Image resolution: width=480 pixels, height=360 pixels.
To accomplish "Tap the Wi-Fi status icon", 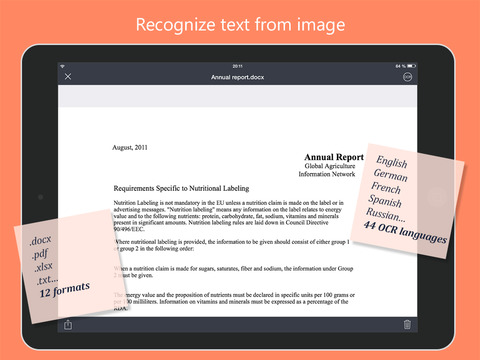I will [62, 66].
